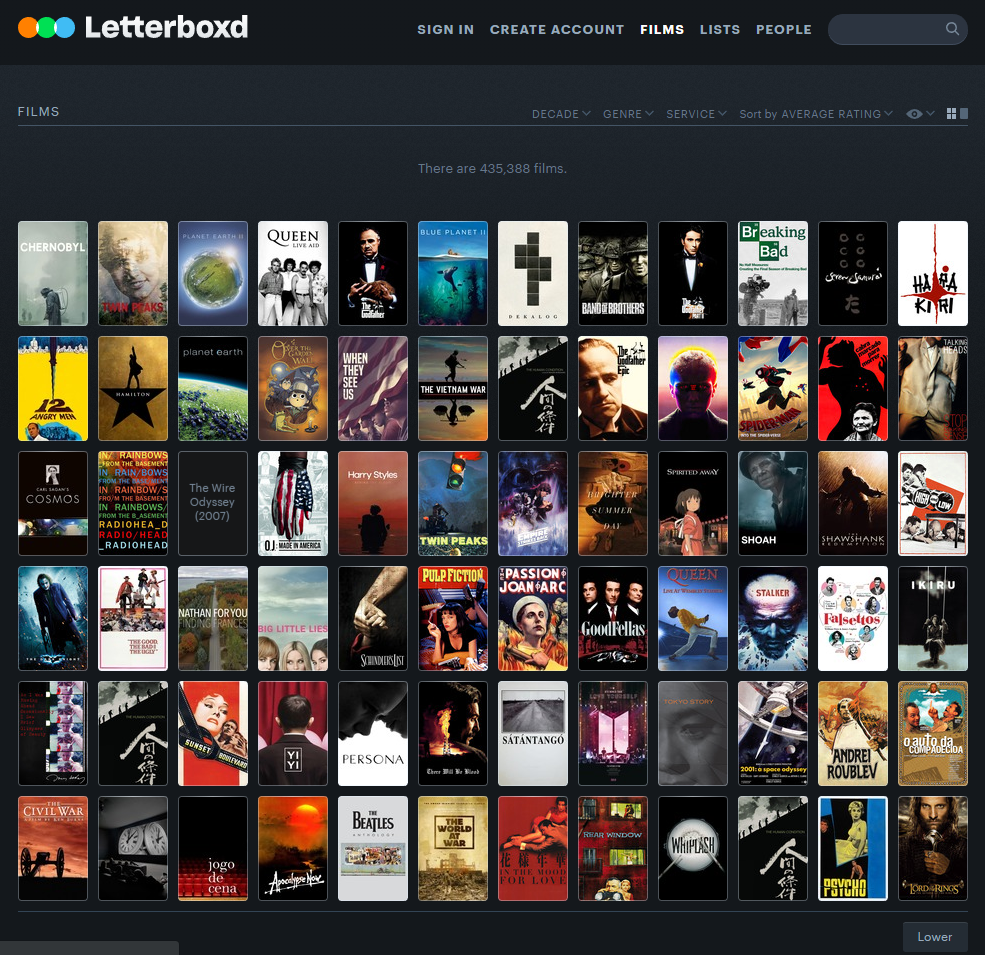Screen dimensions: 985x955
Task: Open the Rear Window poster
Action: click(x=612, y=848)
